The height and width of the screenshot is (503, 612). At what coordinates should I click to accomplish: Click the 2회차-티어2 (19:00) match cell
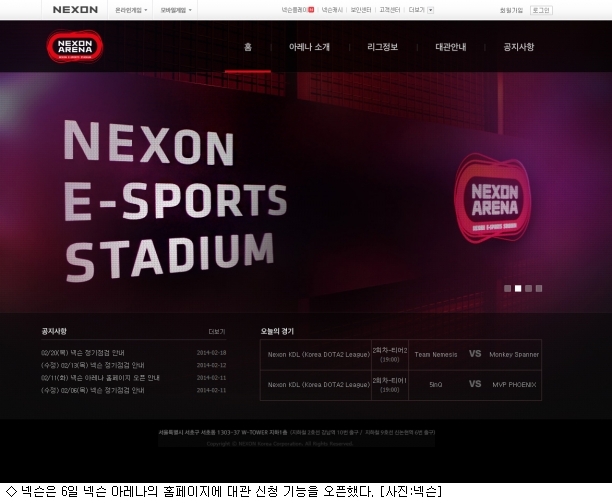(x=390, y=355)
